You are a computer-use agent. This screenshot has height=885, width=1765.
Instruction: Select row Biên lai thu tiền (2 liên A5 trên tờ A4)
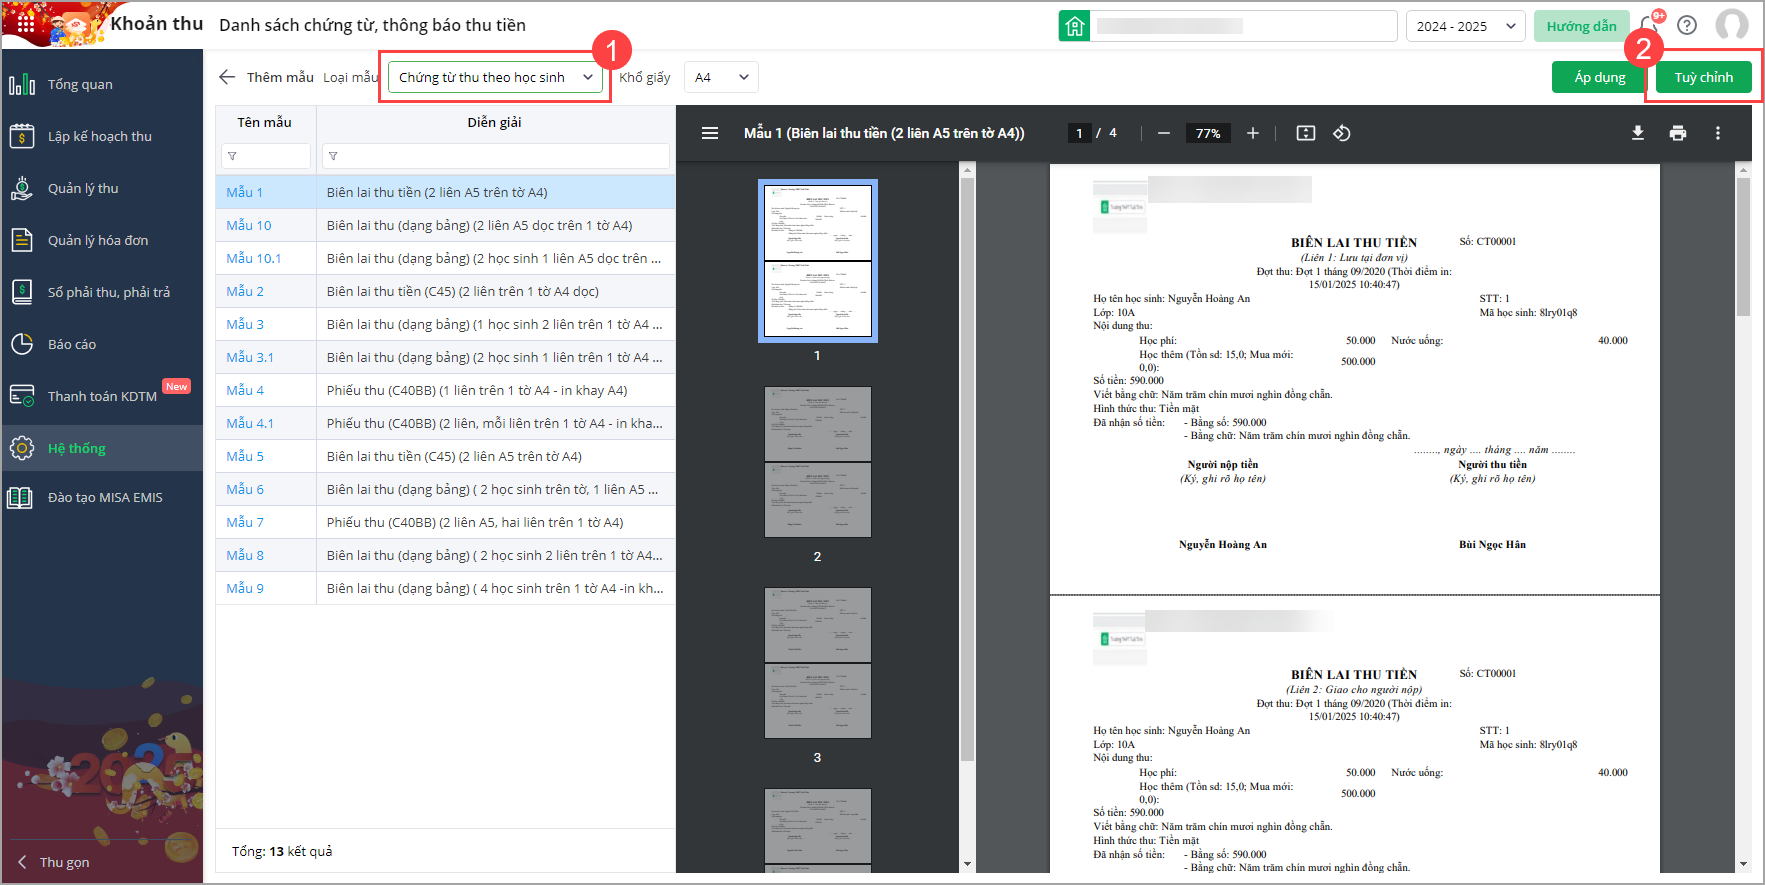pyautogui.click(x=445, y=192)
